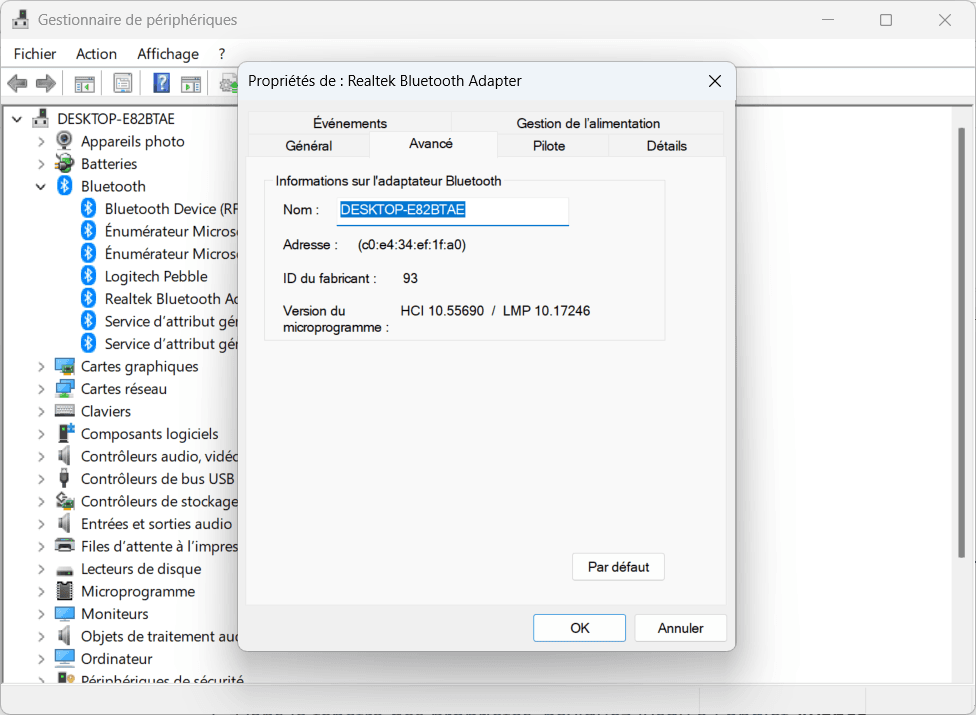Open the Affichage menu
This screenshot has width=976, height=715.
pyautogui.click(x=168, y=54)
